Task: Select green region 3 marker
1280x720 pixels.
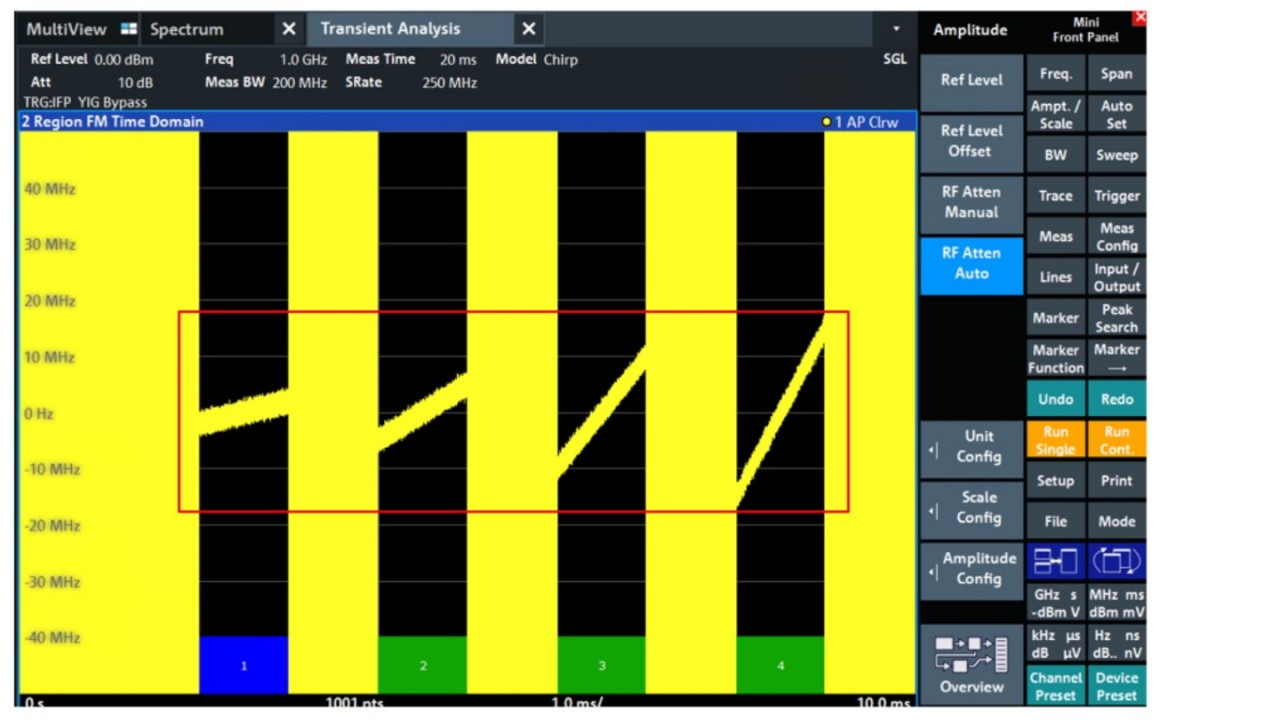Action: [602, 665]
